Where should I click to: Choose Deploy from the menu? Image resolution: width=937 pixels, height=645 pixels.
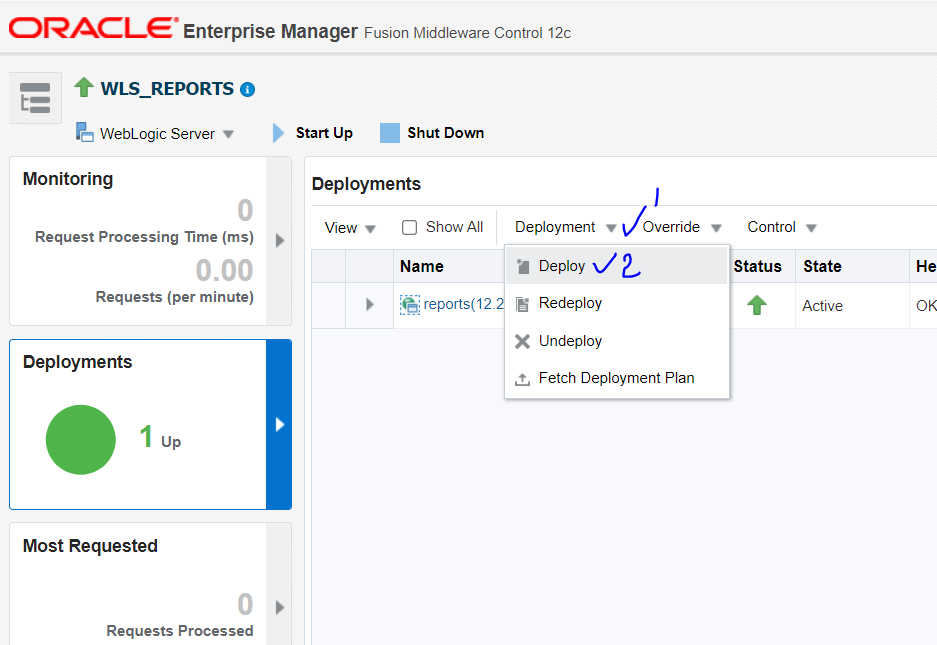(617, 266)
